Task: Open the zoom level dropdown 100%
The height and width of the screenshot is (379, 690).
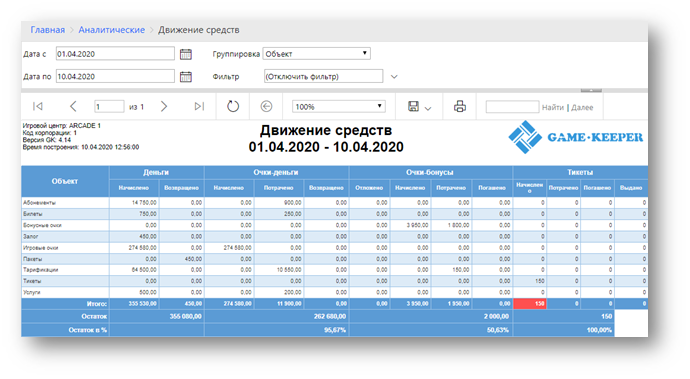Action: 338,107
